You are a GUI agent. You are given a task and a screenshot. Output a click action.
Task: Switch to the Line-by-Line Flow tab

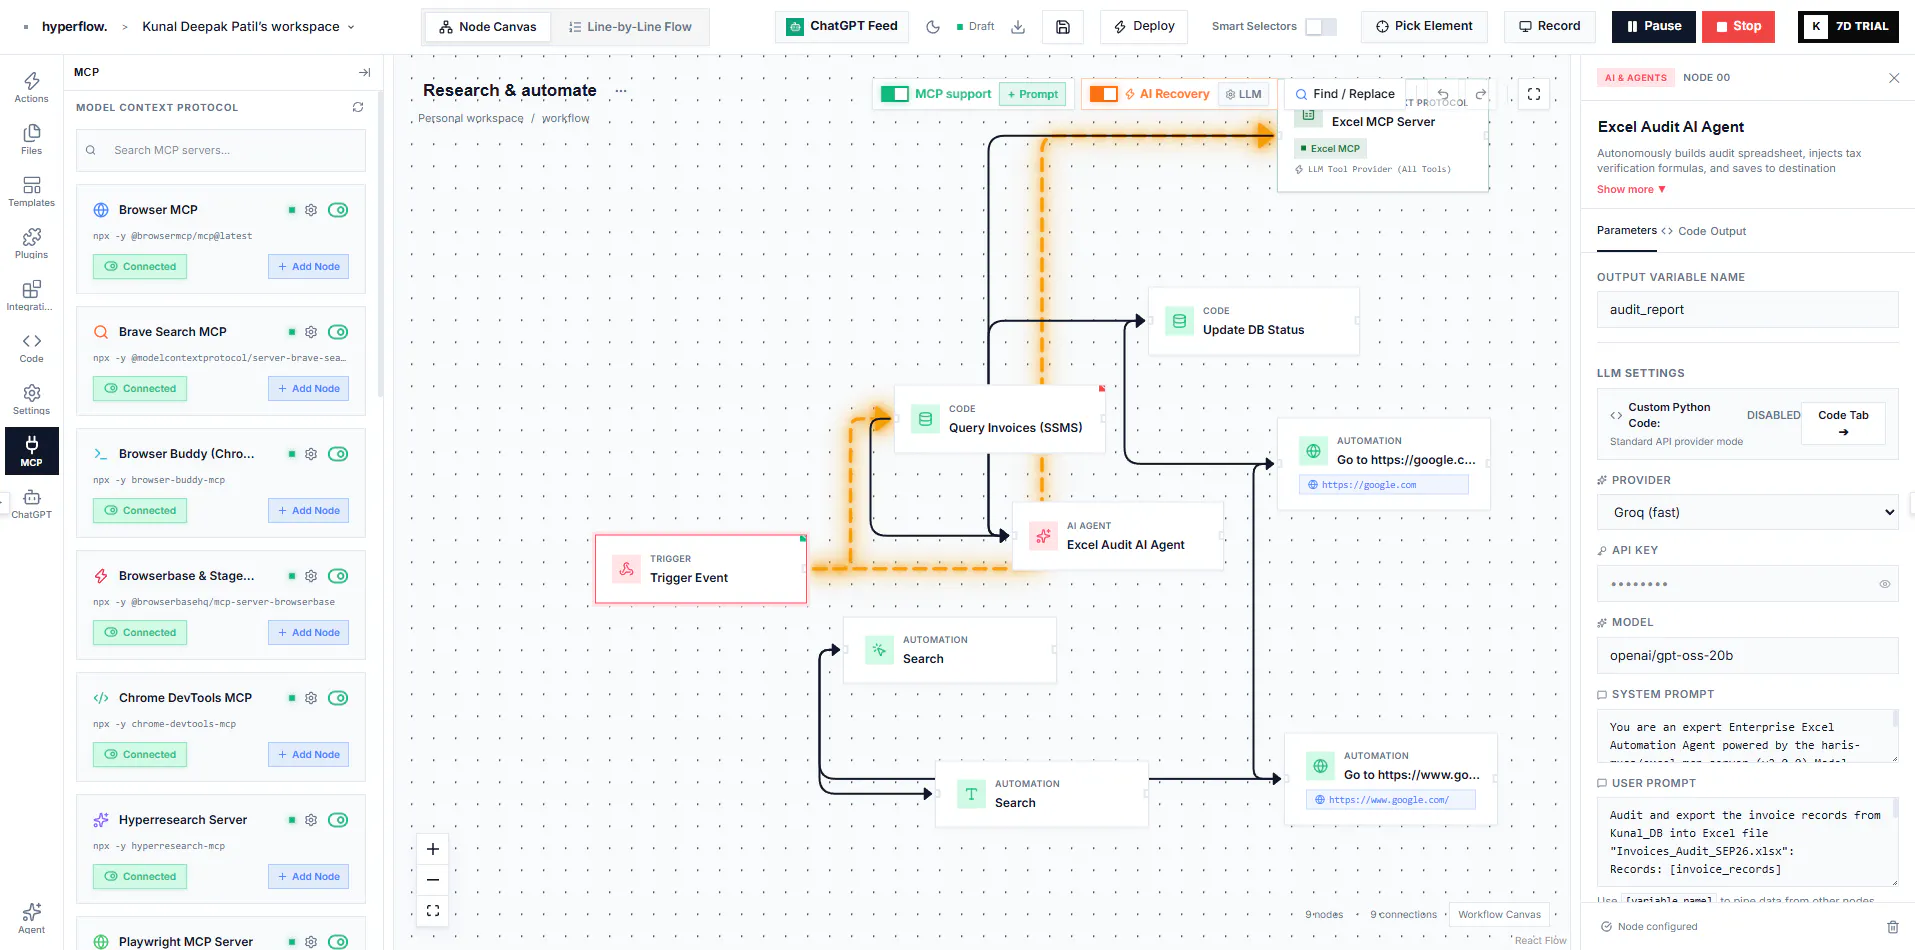coord(630,27)
